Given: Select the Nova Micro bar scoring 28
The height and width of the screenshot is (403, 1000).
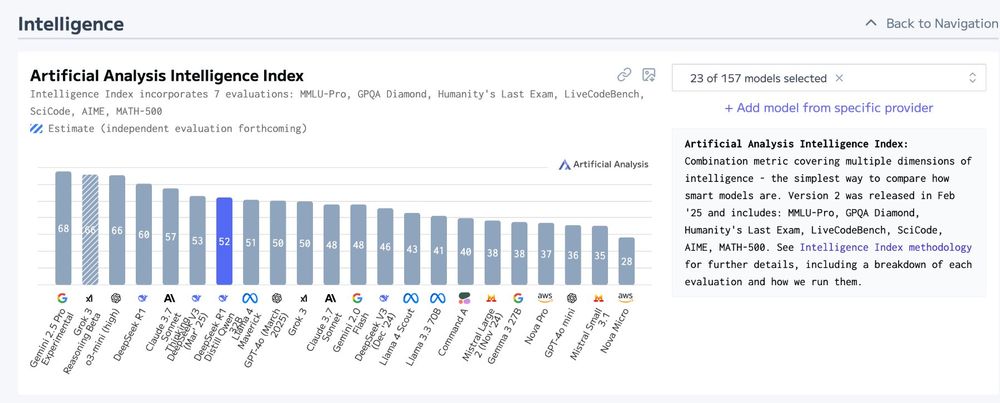Looking at the screenshot, I should click(x=626, y=261).
